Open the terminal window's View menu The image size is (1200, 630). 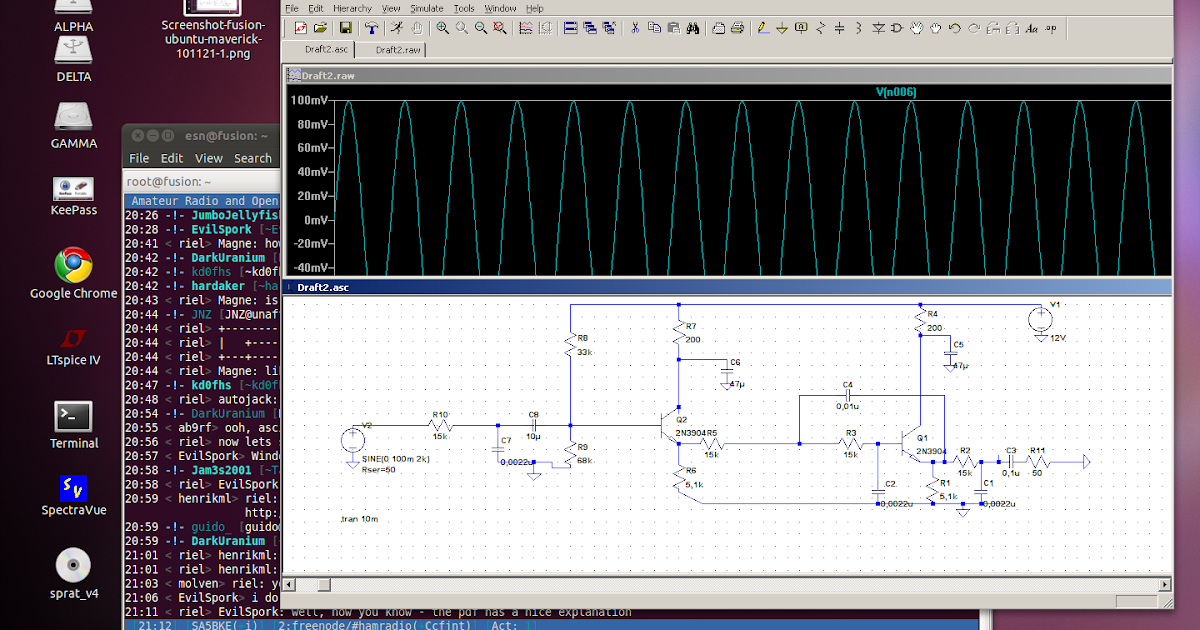pyautogui.click(x=209, y=158)
